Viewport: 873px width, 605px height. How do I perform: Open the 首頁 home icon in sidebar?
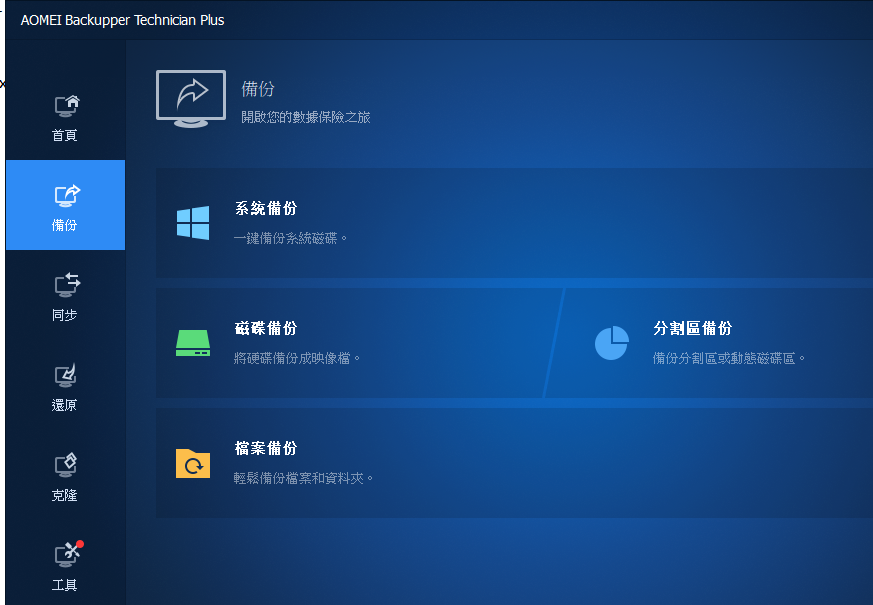tap(67, 106)
